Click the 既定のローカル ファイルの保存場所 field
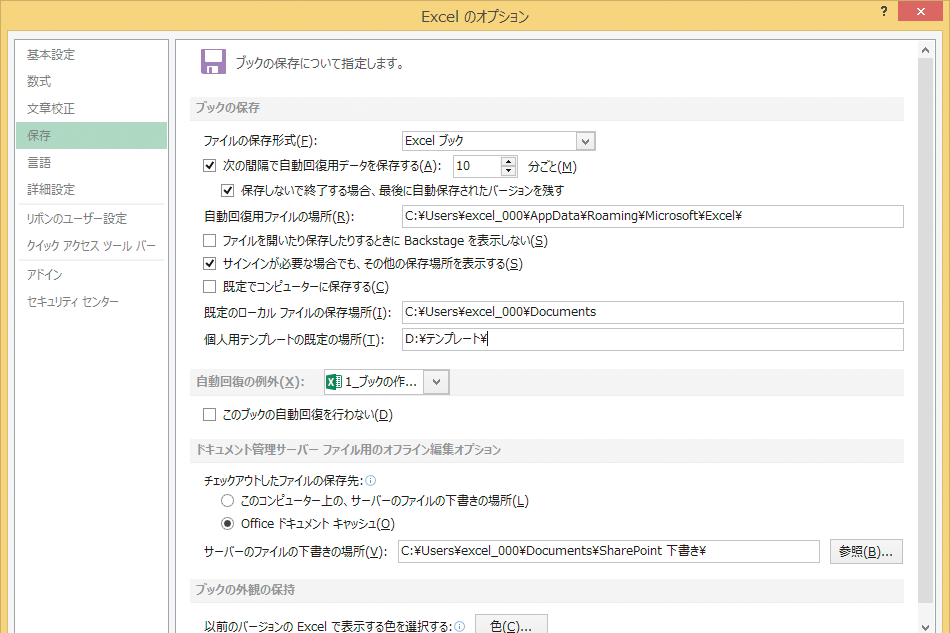 [x=653, y=312]
